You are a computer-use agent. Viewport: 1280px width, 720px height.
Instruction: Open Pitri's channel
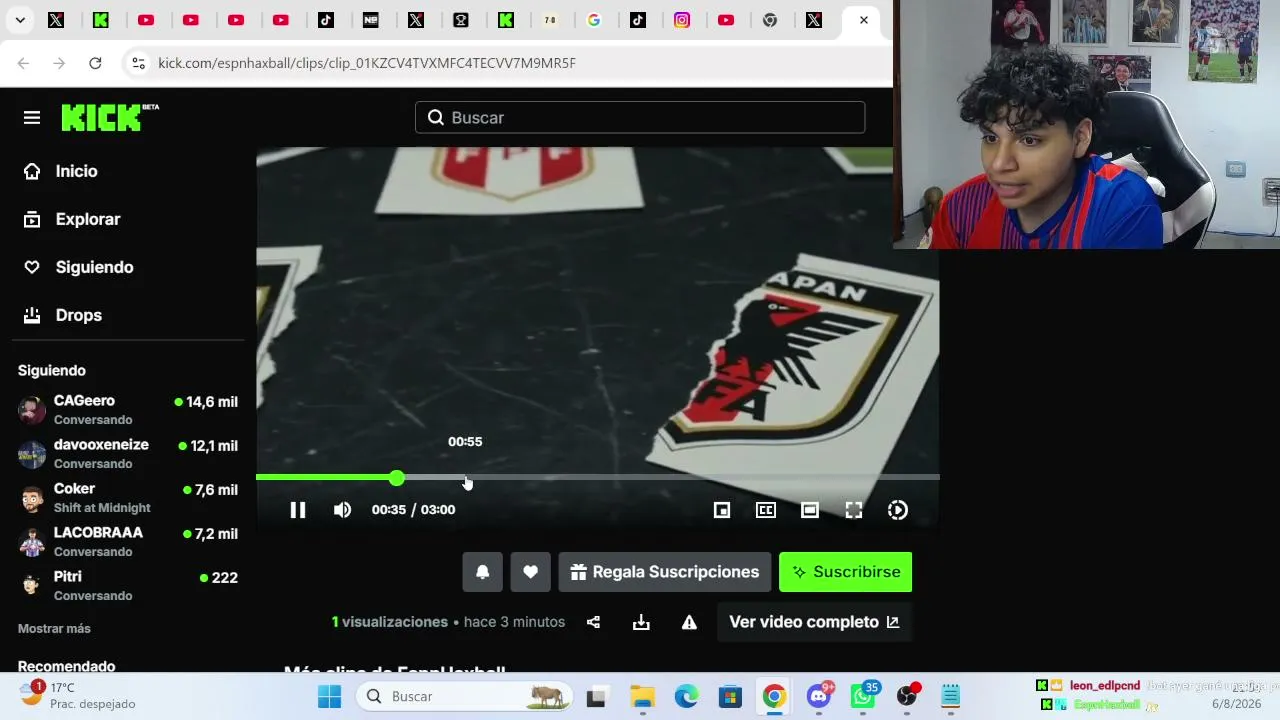128,586
